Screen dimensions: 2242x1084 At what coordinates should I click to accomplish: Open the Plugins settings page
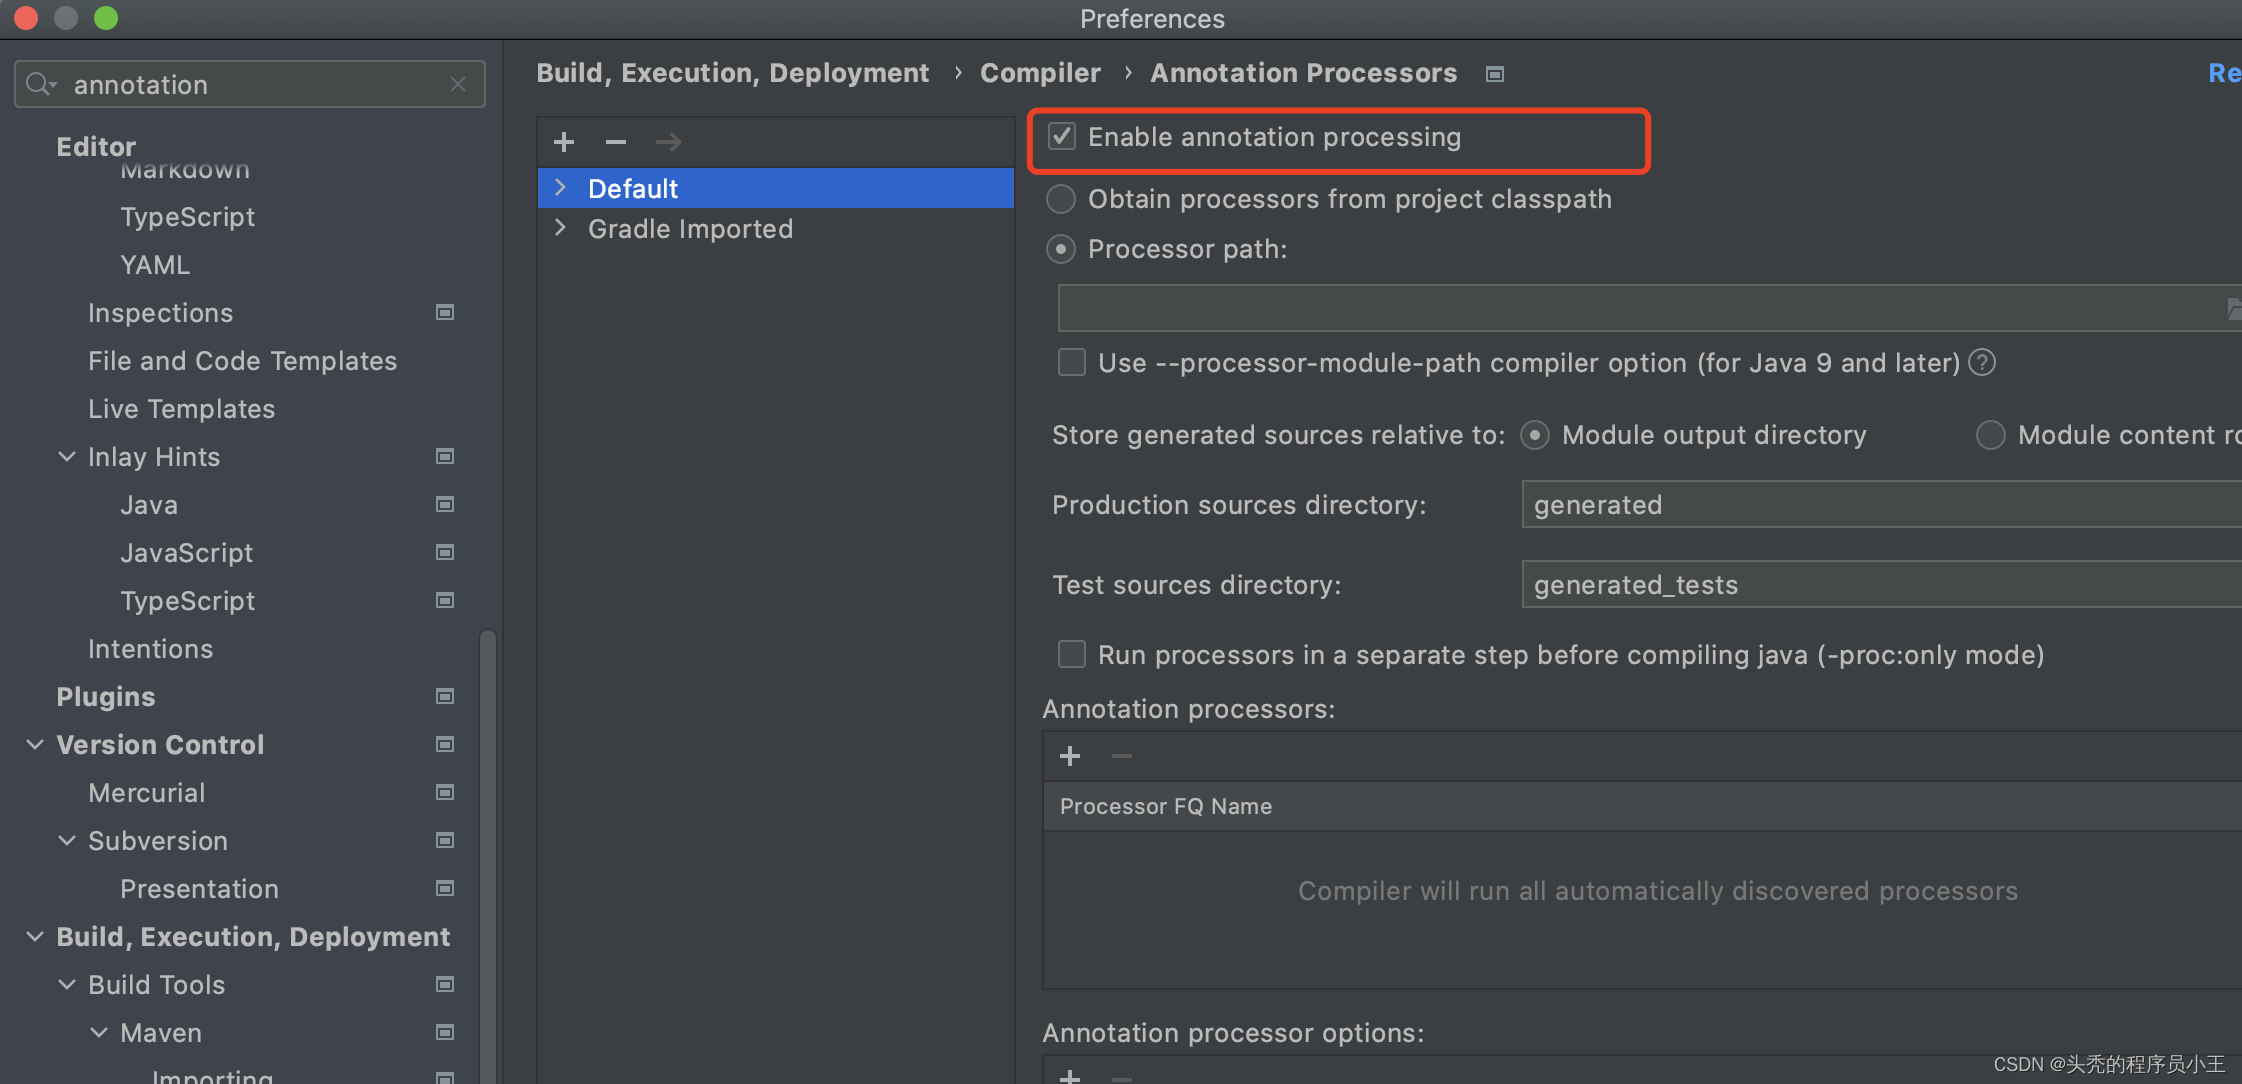pos(105,697)
